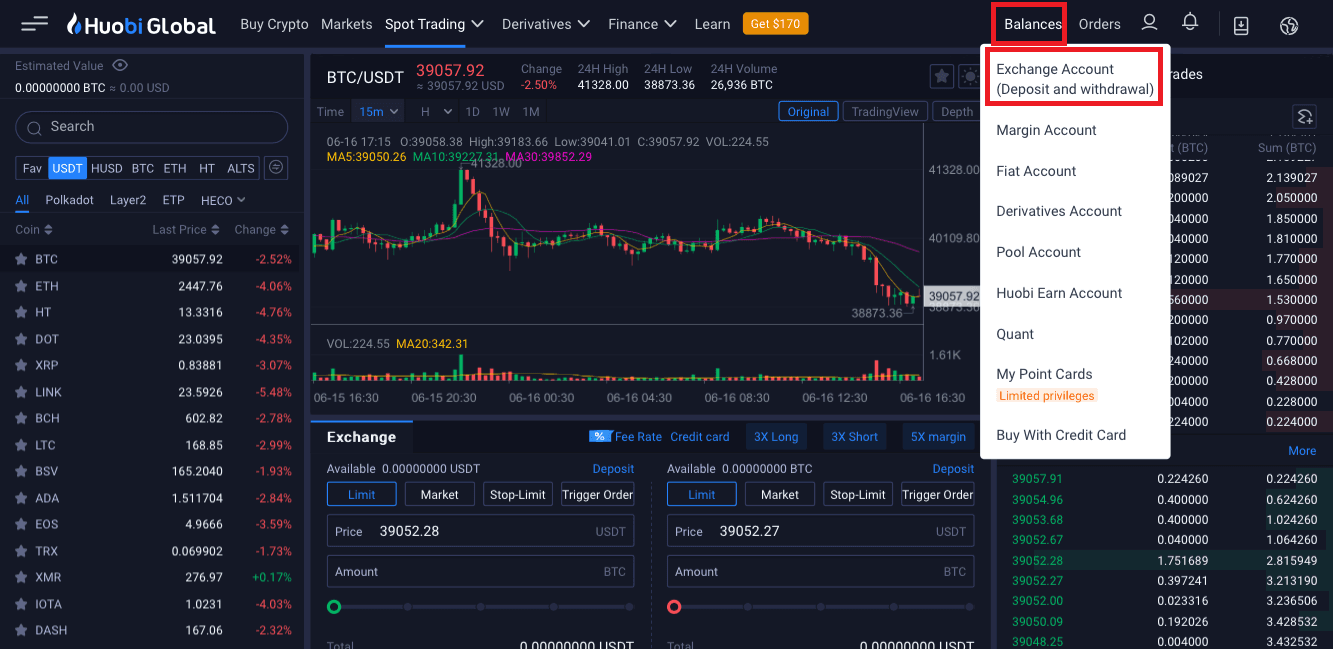This screenshot has height=649, width=1333.
Task: Select Limit order type on buy side
Action: (362, 494)
